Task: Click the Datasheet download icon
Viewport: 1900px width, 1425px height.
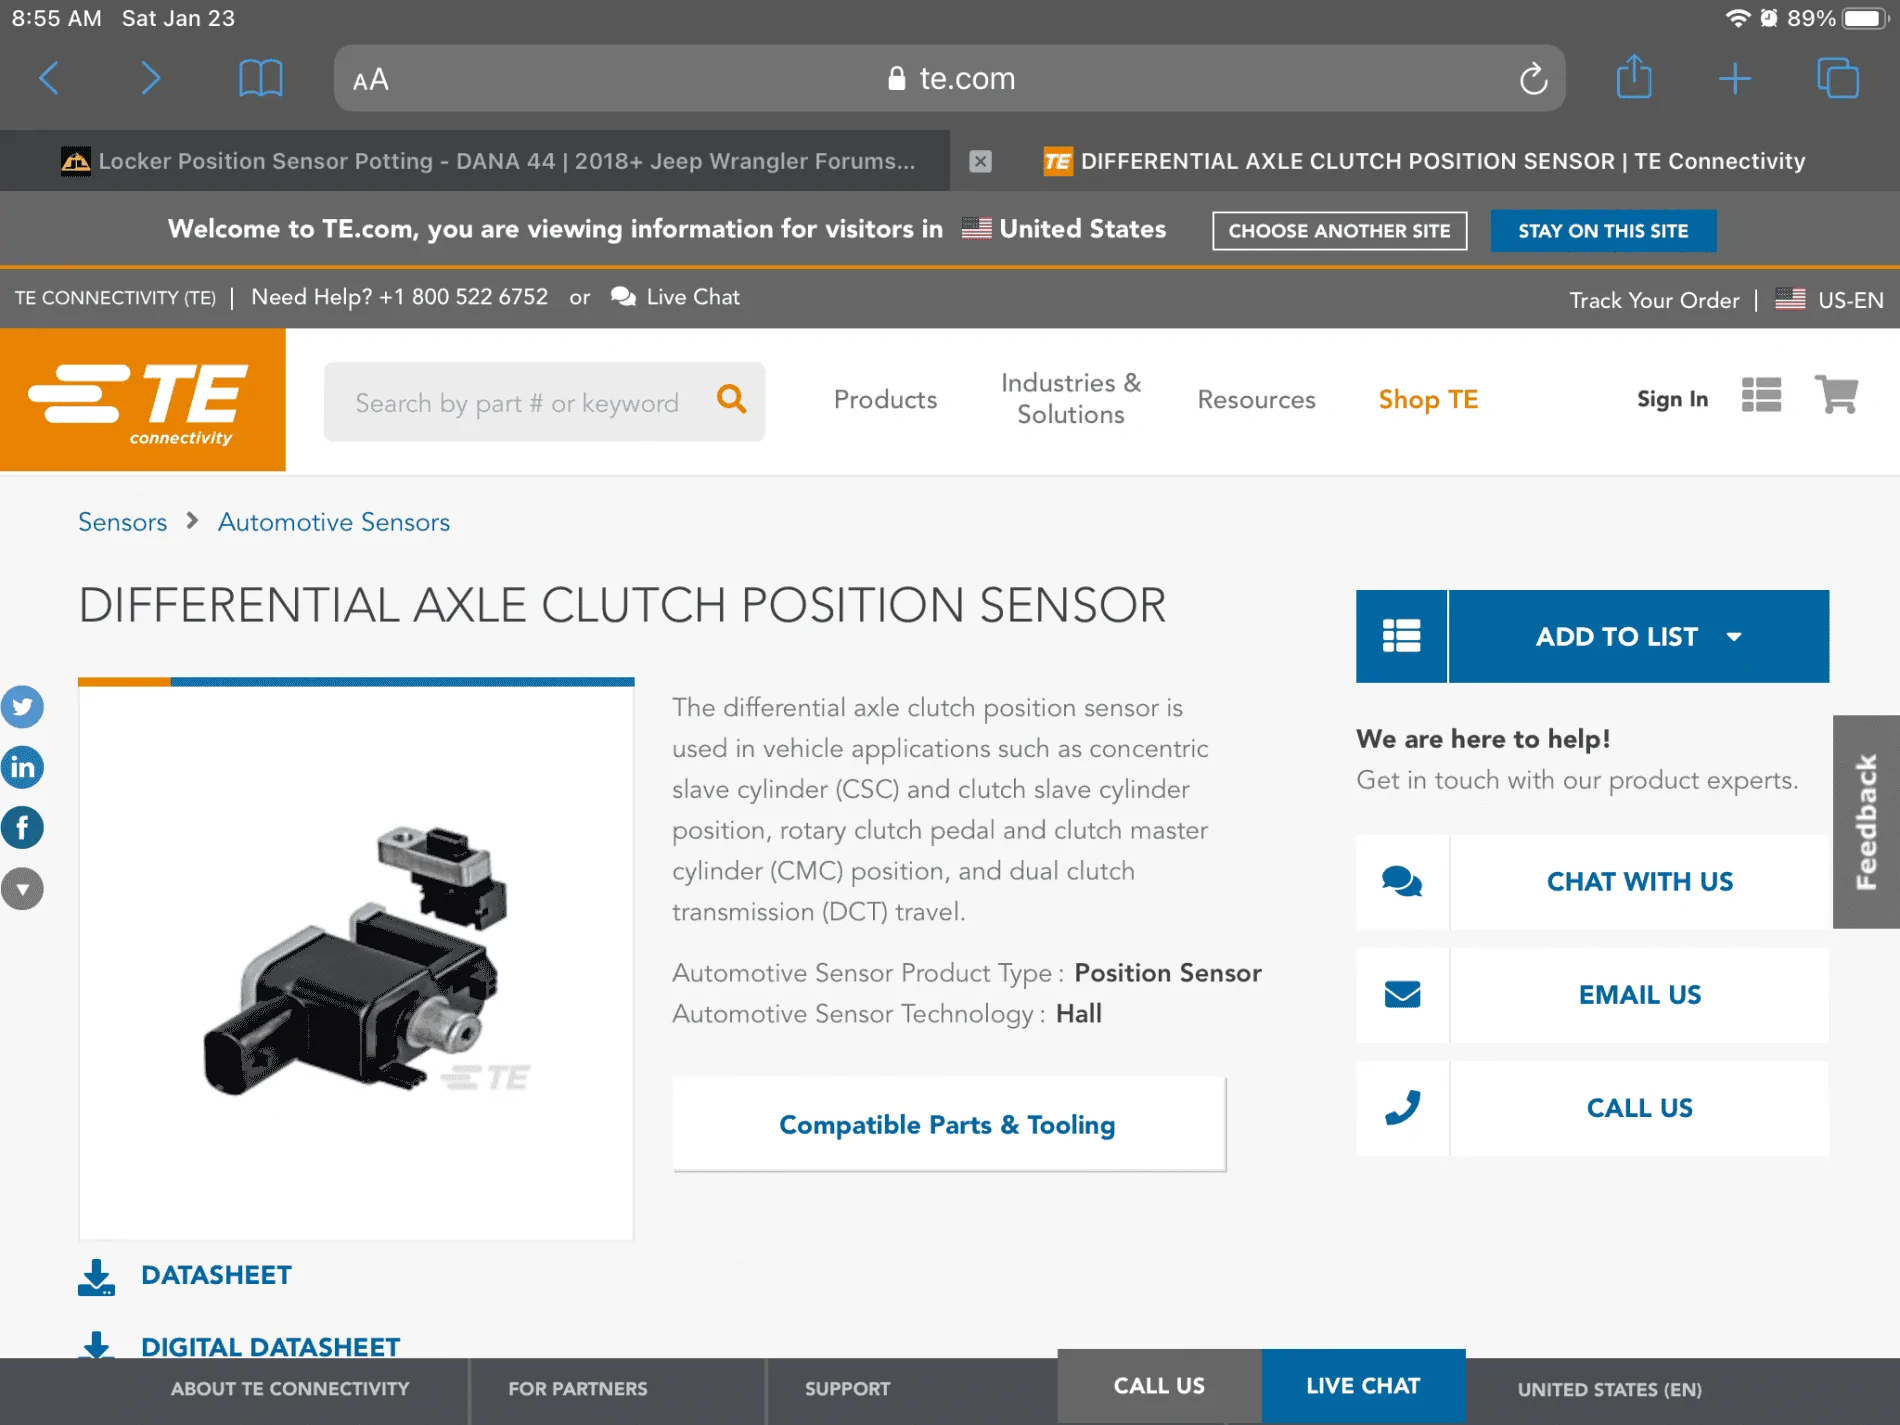Action: click(x=96, y=1277)
